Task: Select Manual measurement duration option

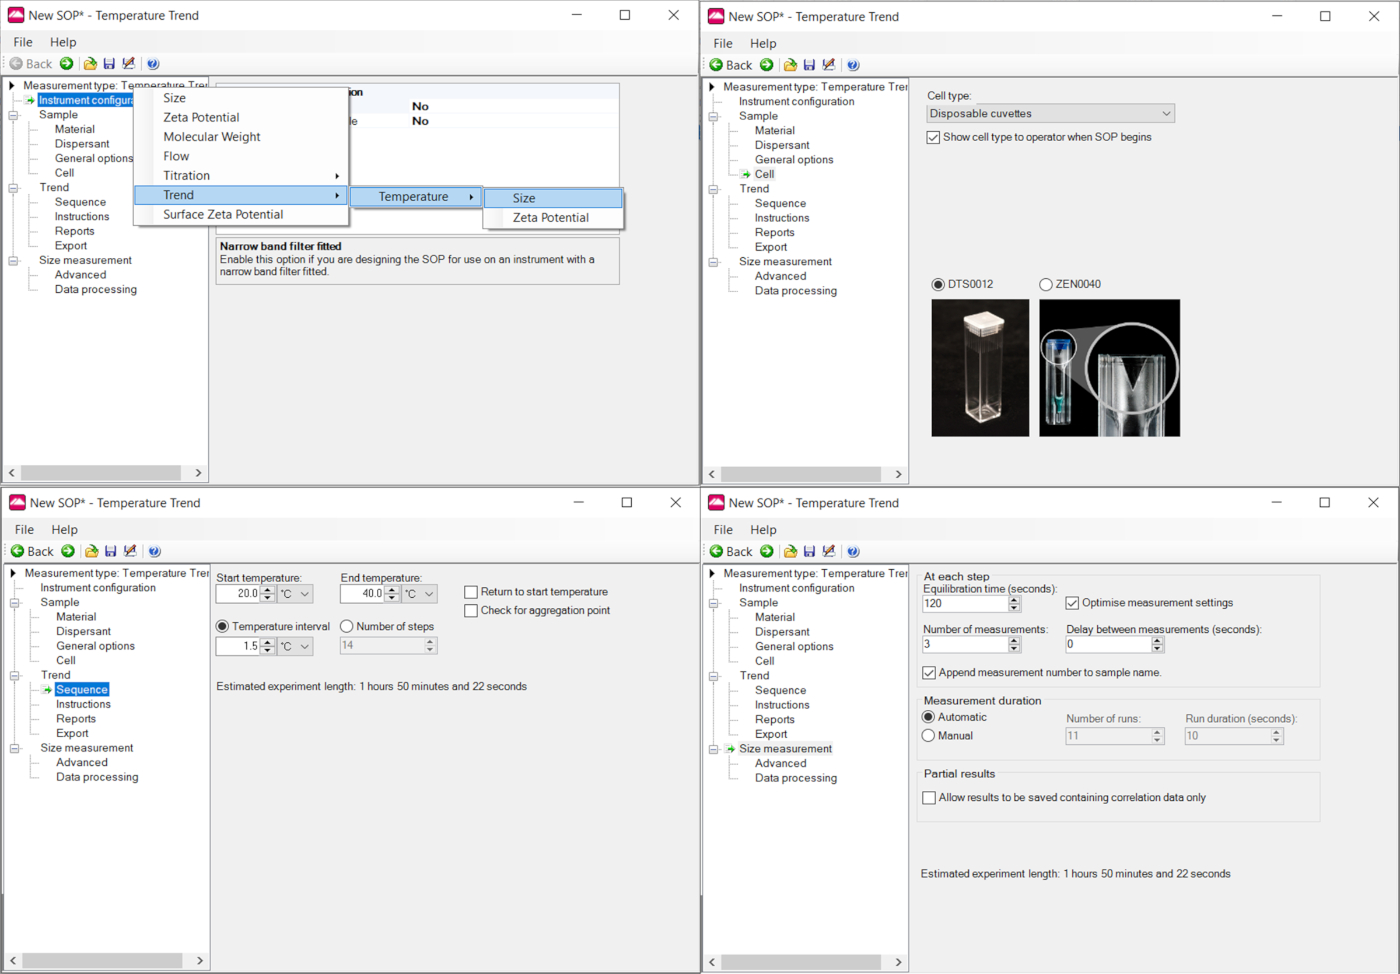Action: pyautogui.click(x=929, y=736)
